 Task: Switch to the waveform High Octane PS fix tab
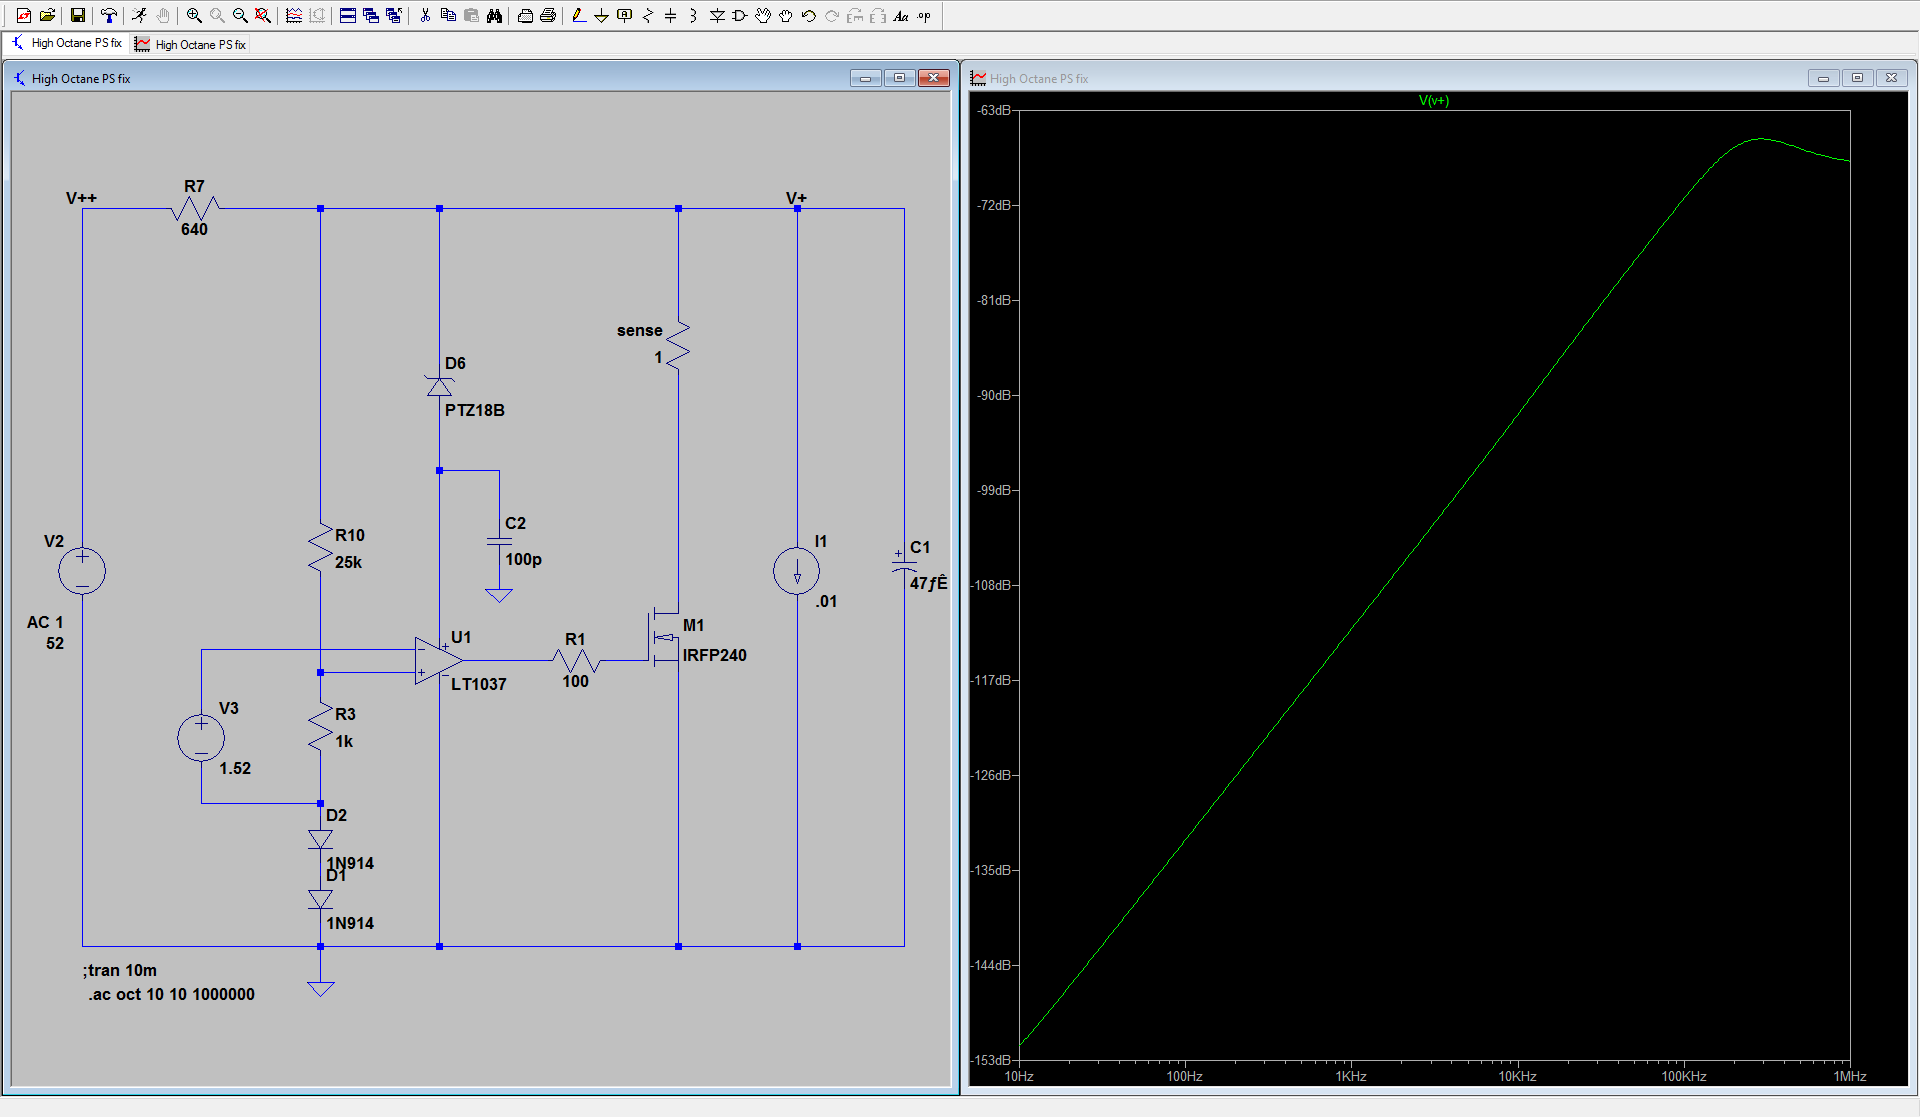191,44
